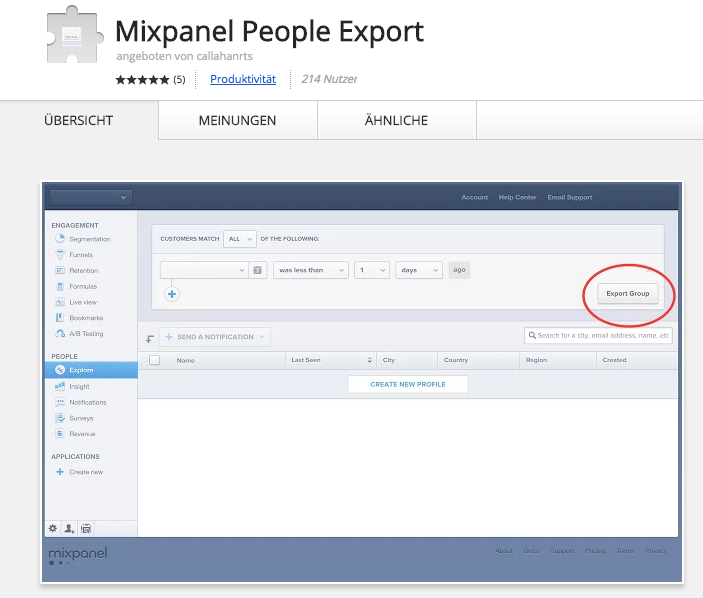Viewport: 703px width, 598px height.
Task: Open Revenue in the People section
Action: [x=82, y=434]
